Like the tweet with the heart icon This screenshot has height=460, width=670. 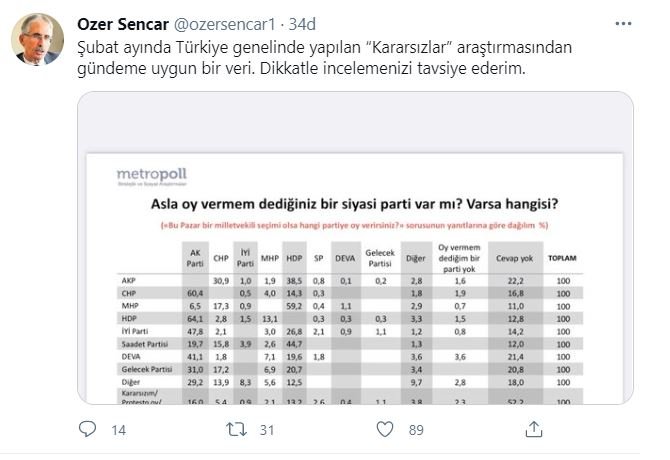[385, 429]
